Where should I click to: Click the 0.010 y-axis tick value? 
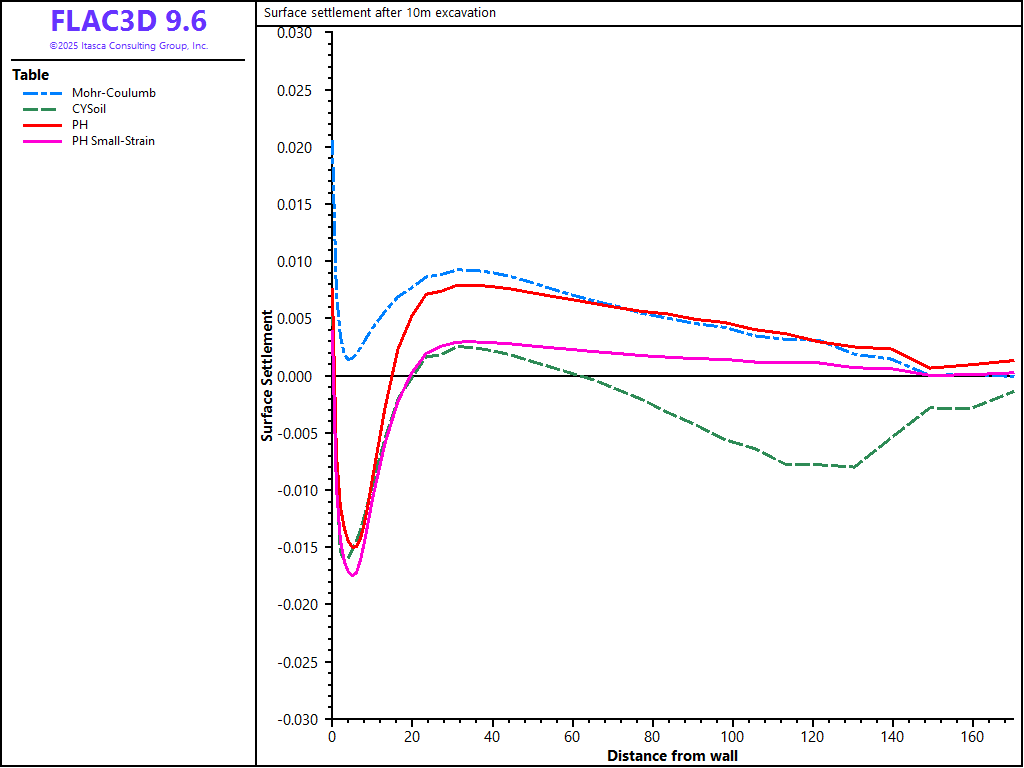[294, 262]
